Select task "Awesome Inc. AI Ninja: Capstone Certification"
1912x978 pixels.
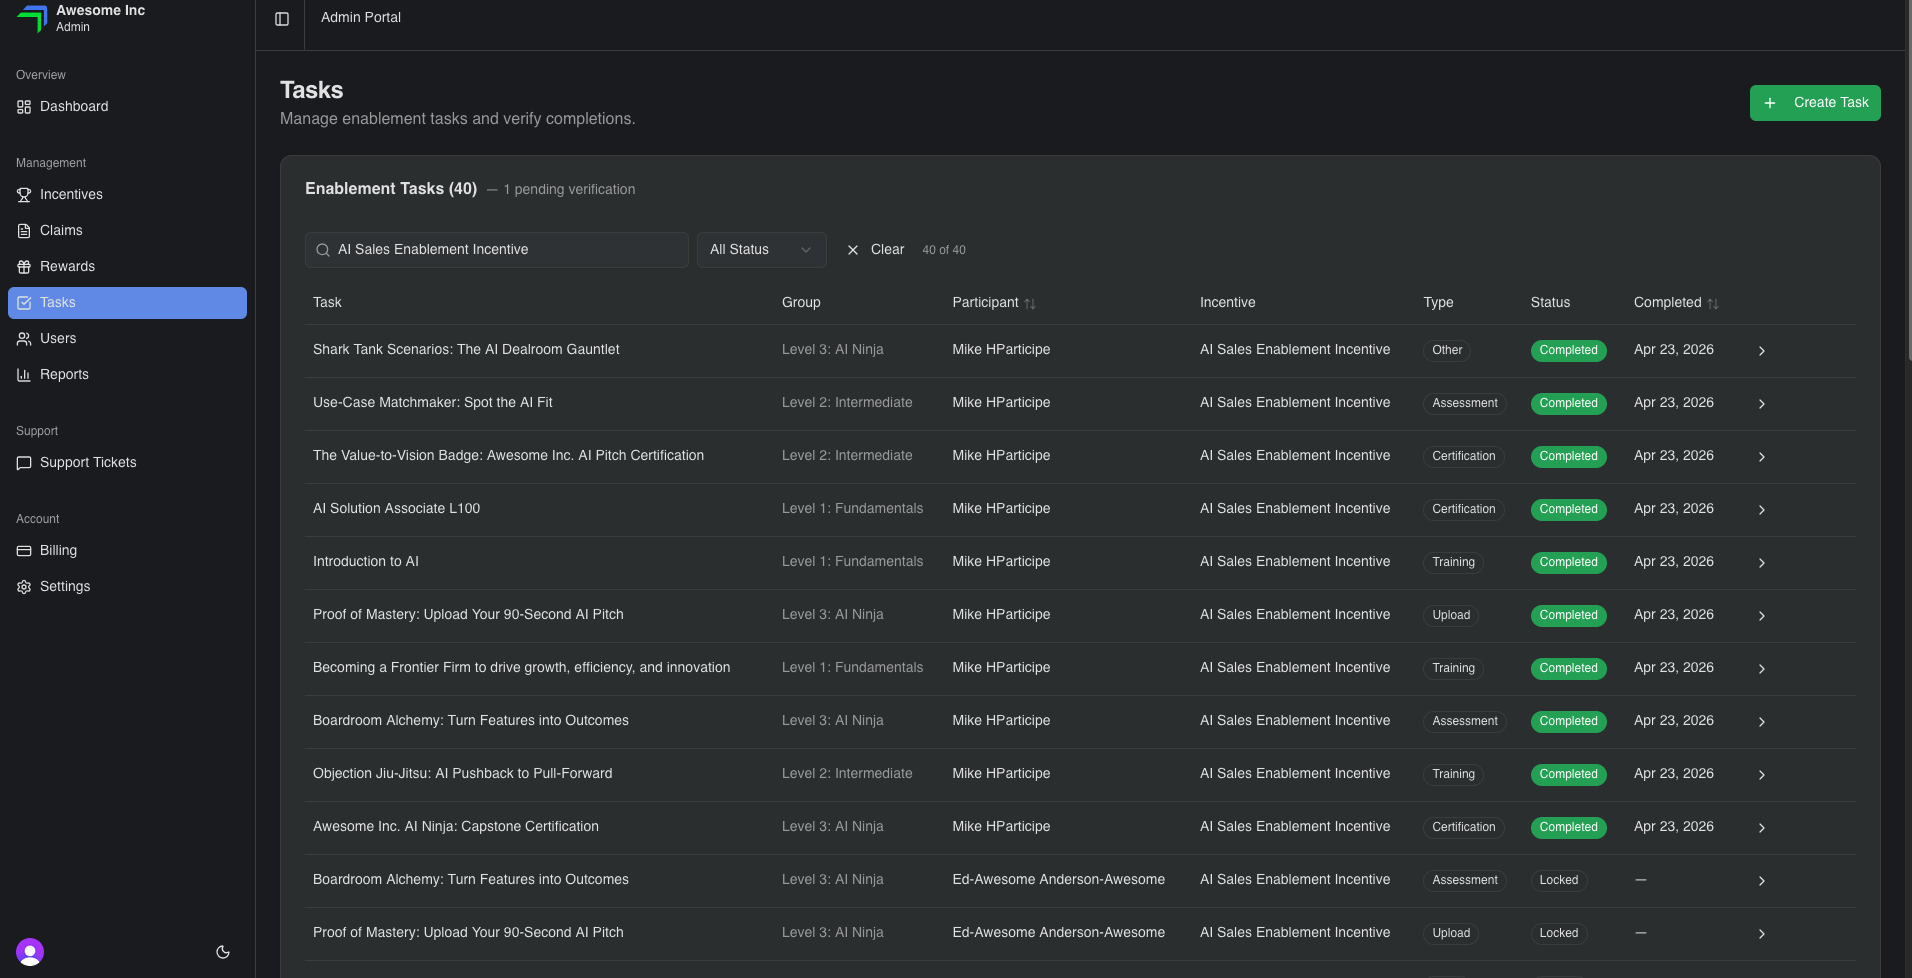tap(456, 827)
